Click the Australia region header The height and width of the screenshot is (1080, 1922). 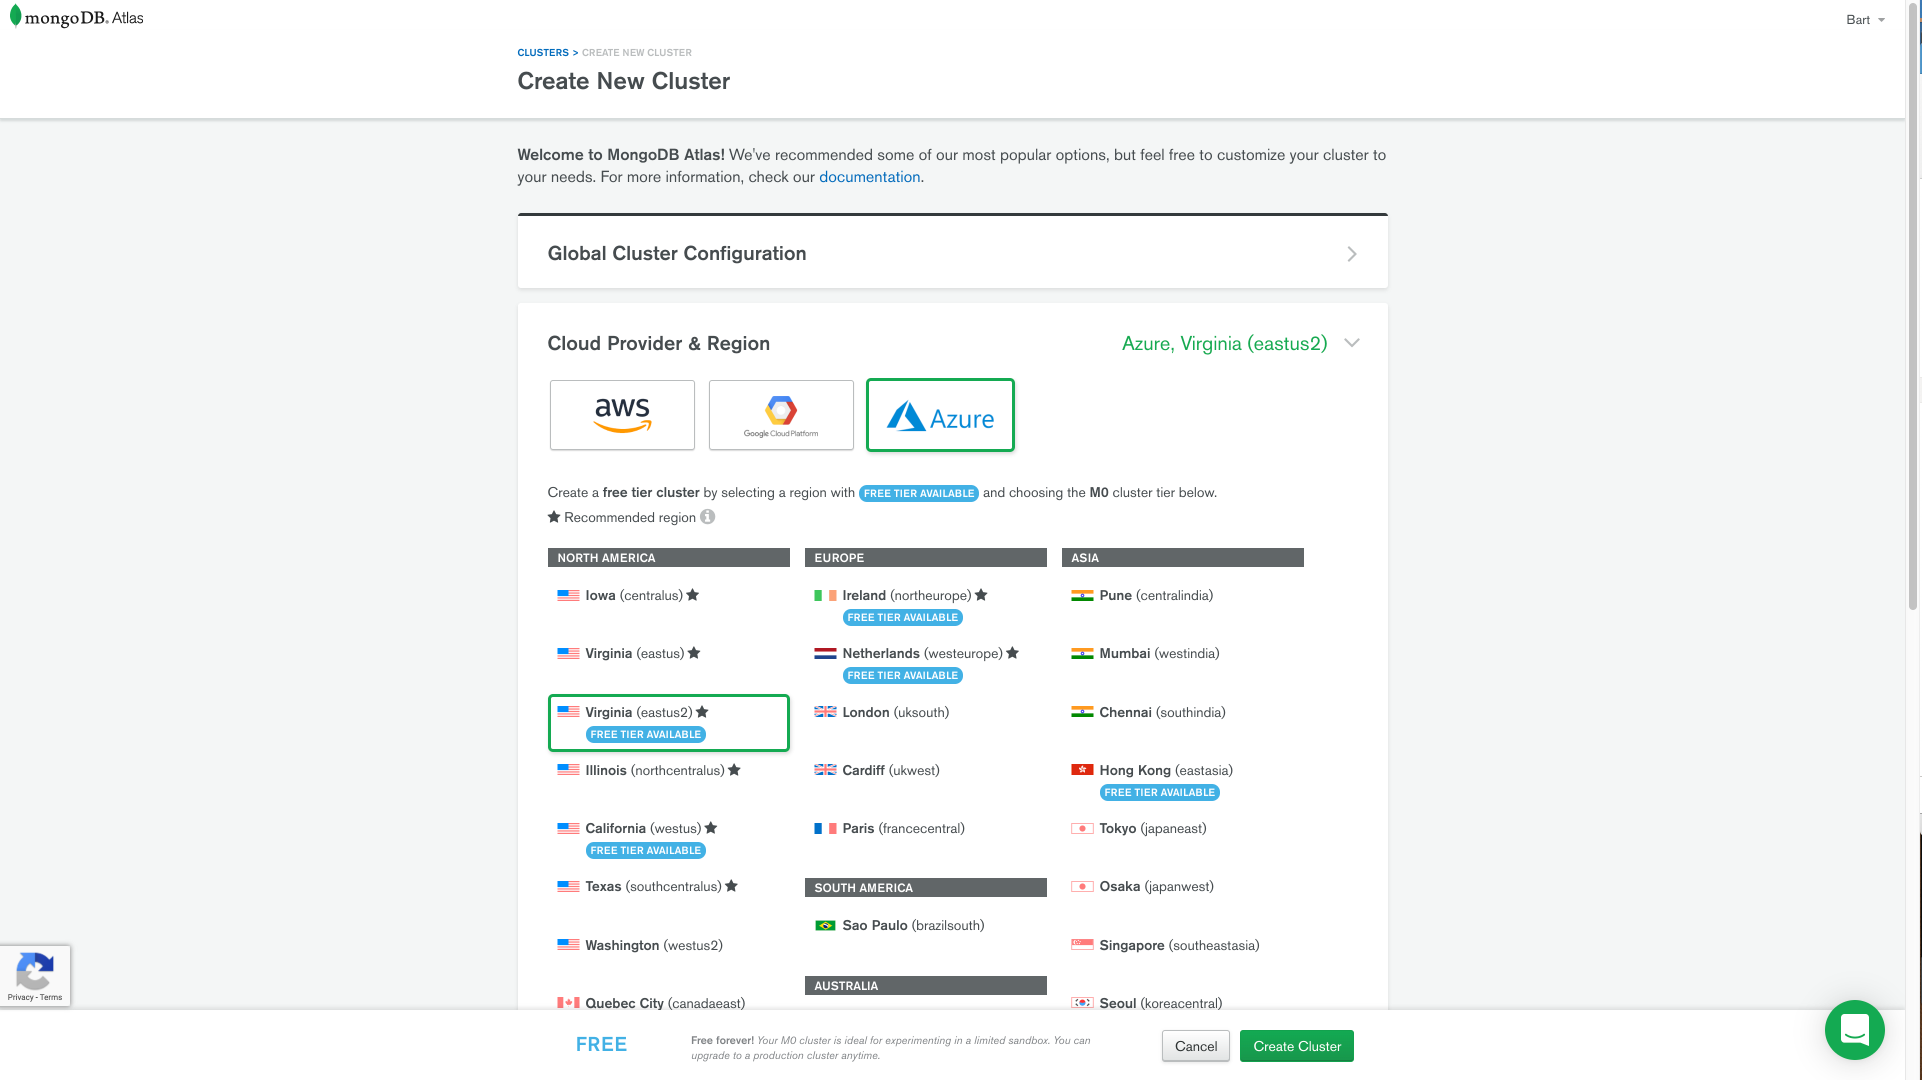(925, 986)
